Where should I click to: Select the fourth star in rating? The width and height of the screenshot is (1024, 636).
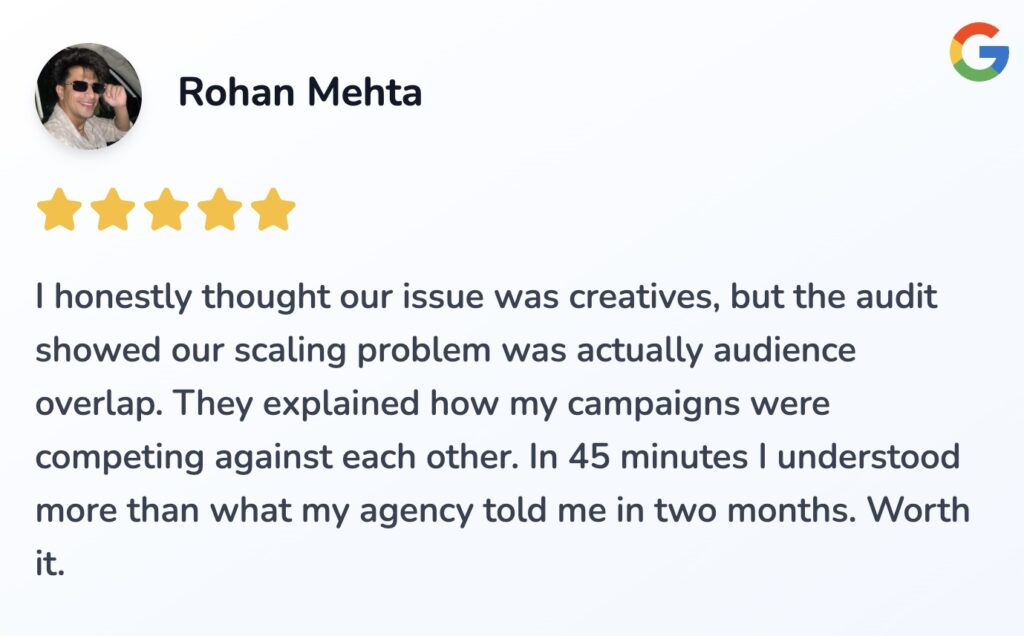pos(220,211)
